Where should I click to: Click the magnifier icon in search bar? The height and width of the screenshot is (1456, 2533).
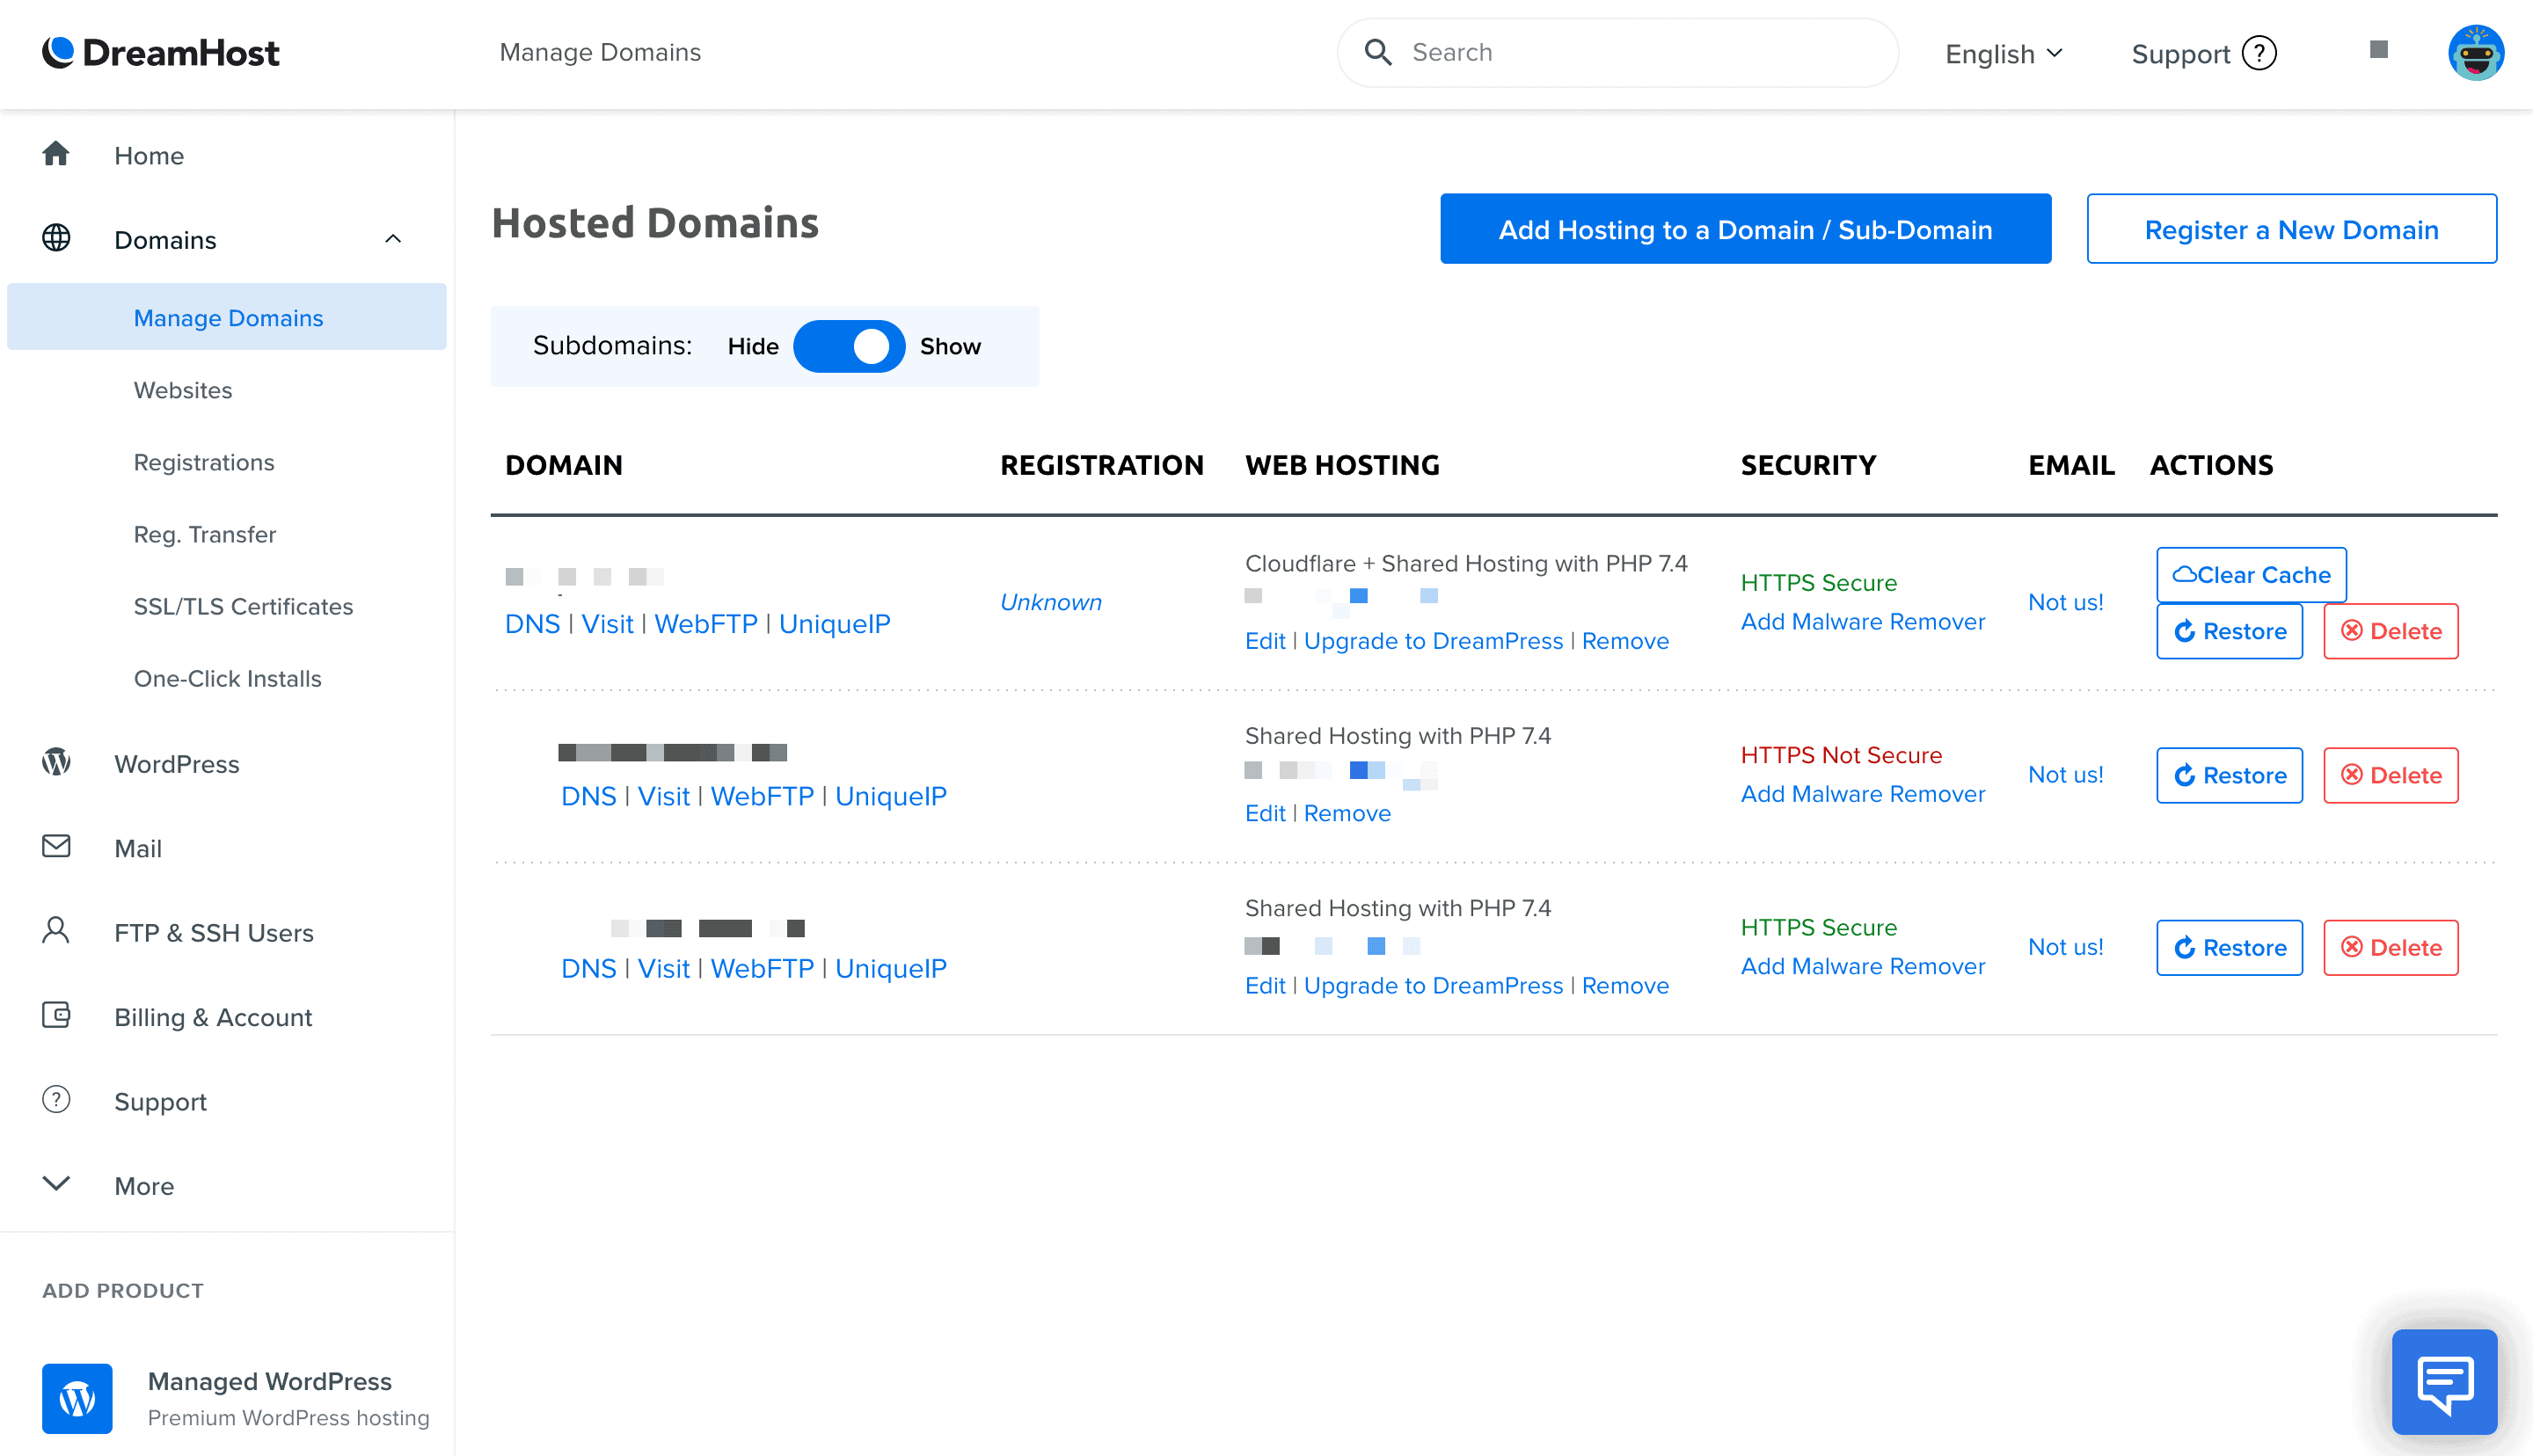(x=1378, y=52)
